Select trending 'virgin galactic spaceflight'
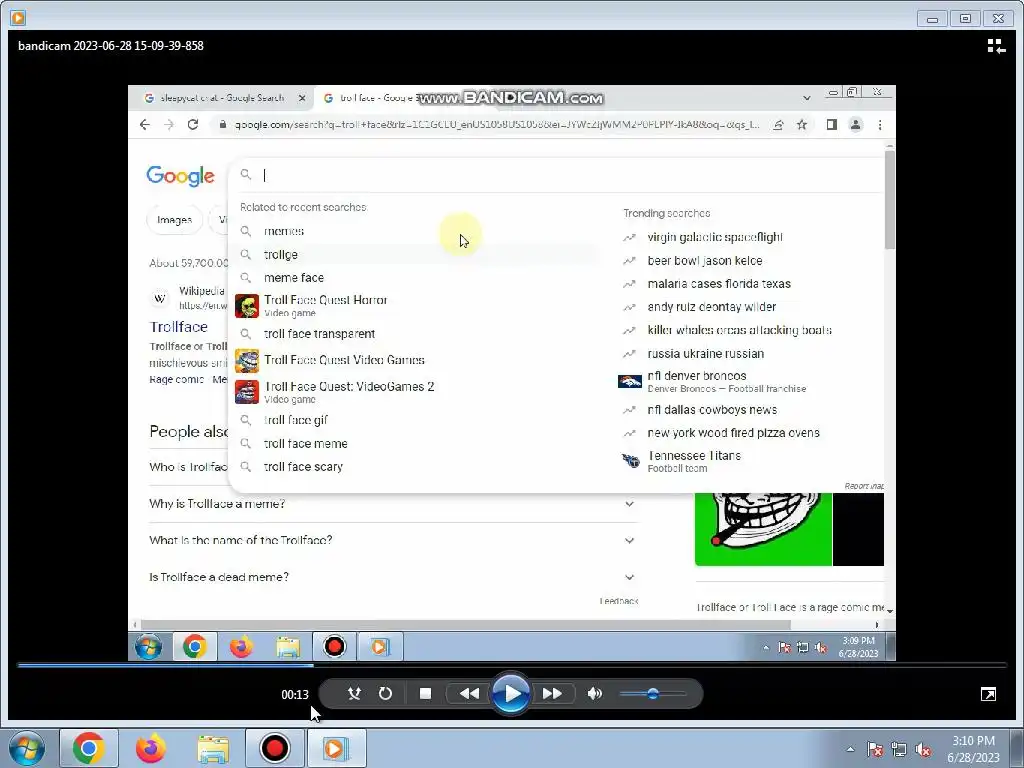Image resolution: width=1024 pixels, height=768 pixels. click(714, 237)
